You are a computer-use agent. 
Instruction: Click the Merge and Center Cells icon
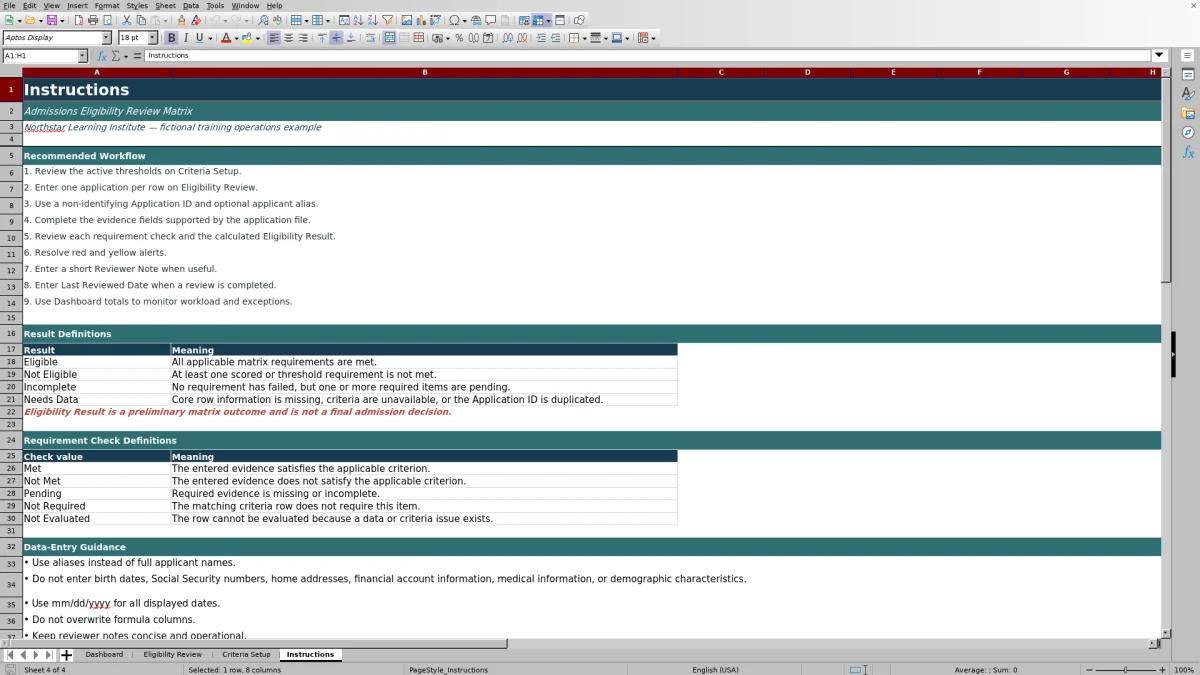pos(390,38)
